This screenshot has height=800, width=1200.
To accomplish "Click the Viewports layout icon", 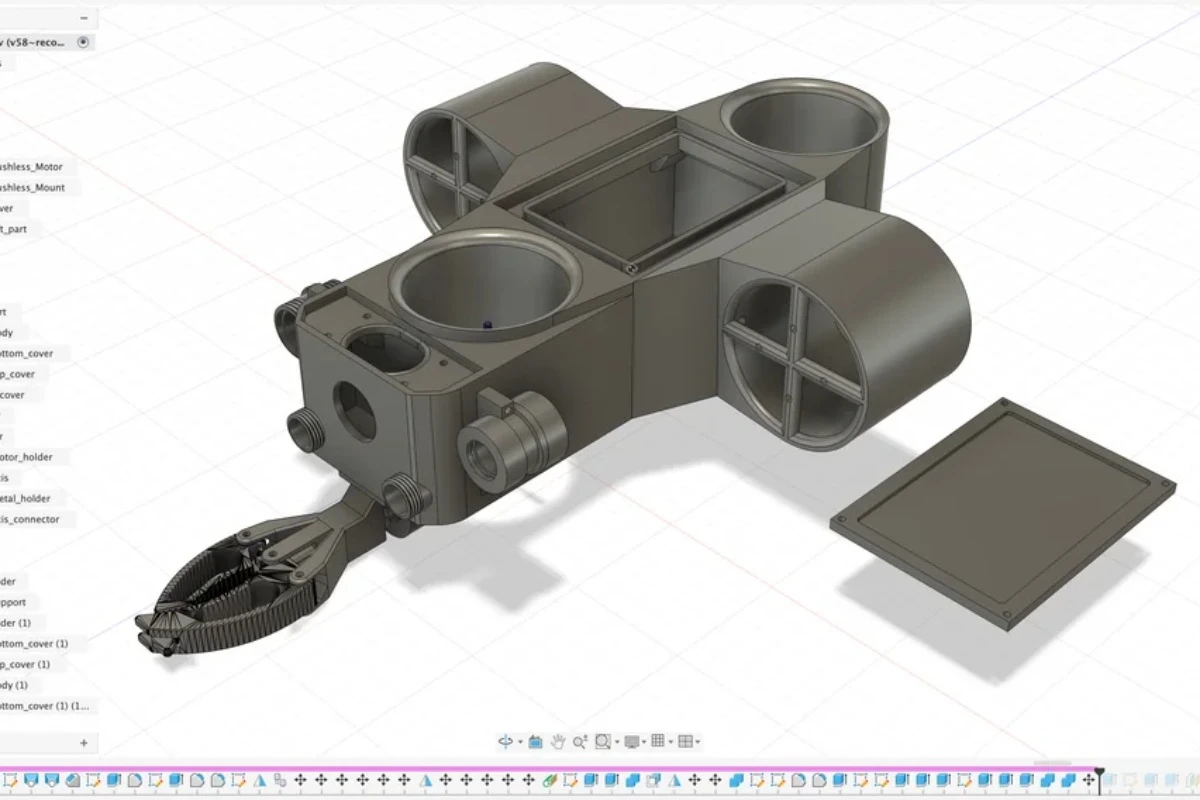I will (x=685, y=741).
